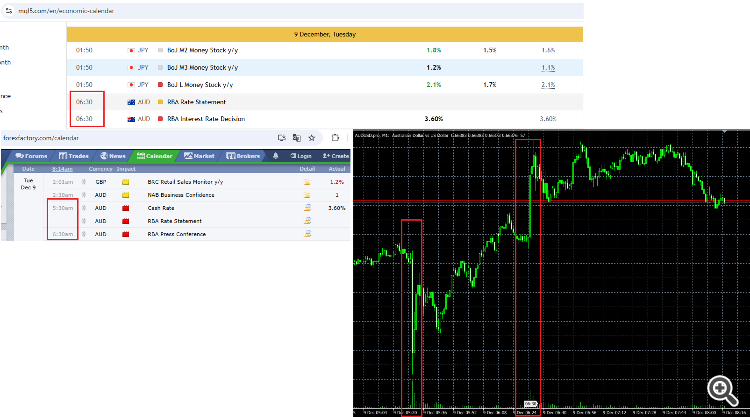Click RBA Rate Statement event on Forex Factory
Image resolution: width=750 pixels, height=417 pixels.
pos(175,221)
